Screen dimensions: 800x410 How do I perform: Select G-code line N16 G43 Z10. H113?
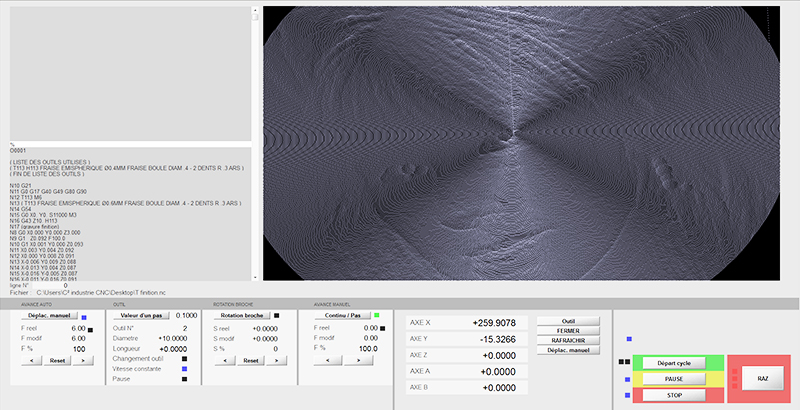[x=34, y=221]
